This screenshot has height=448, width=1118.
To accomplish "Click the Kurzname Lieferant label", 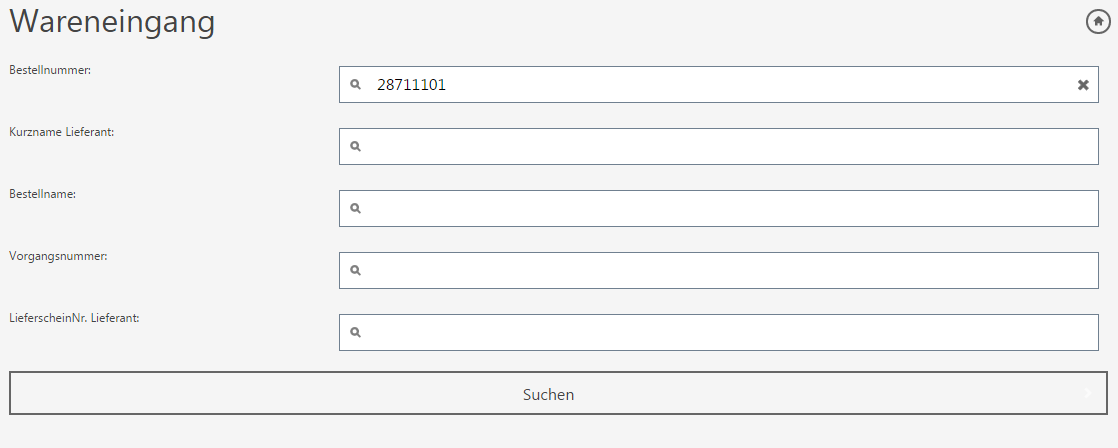I will [61, 132].
